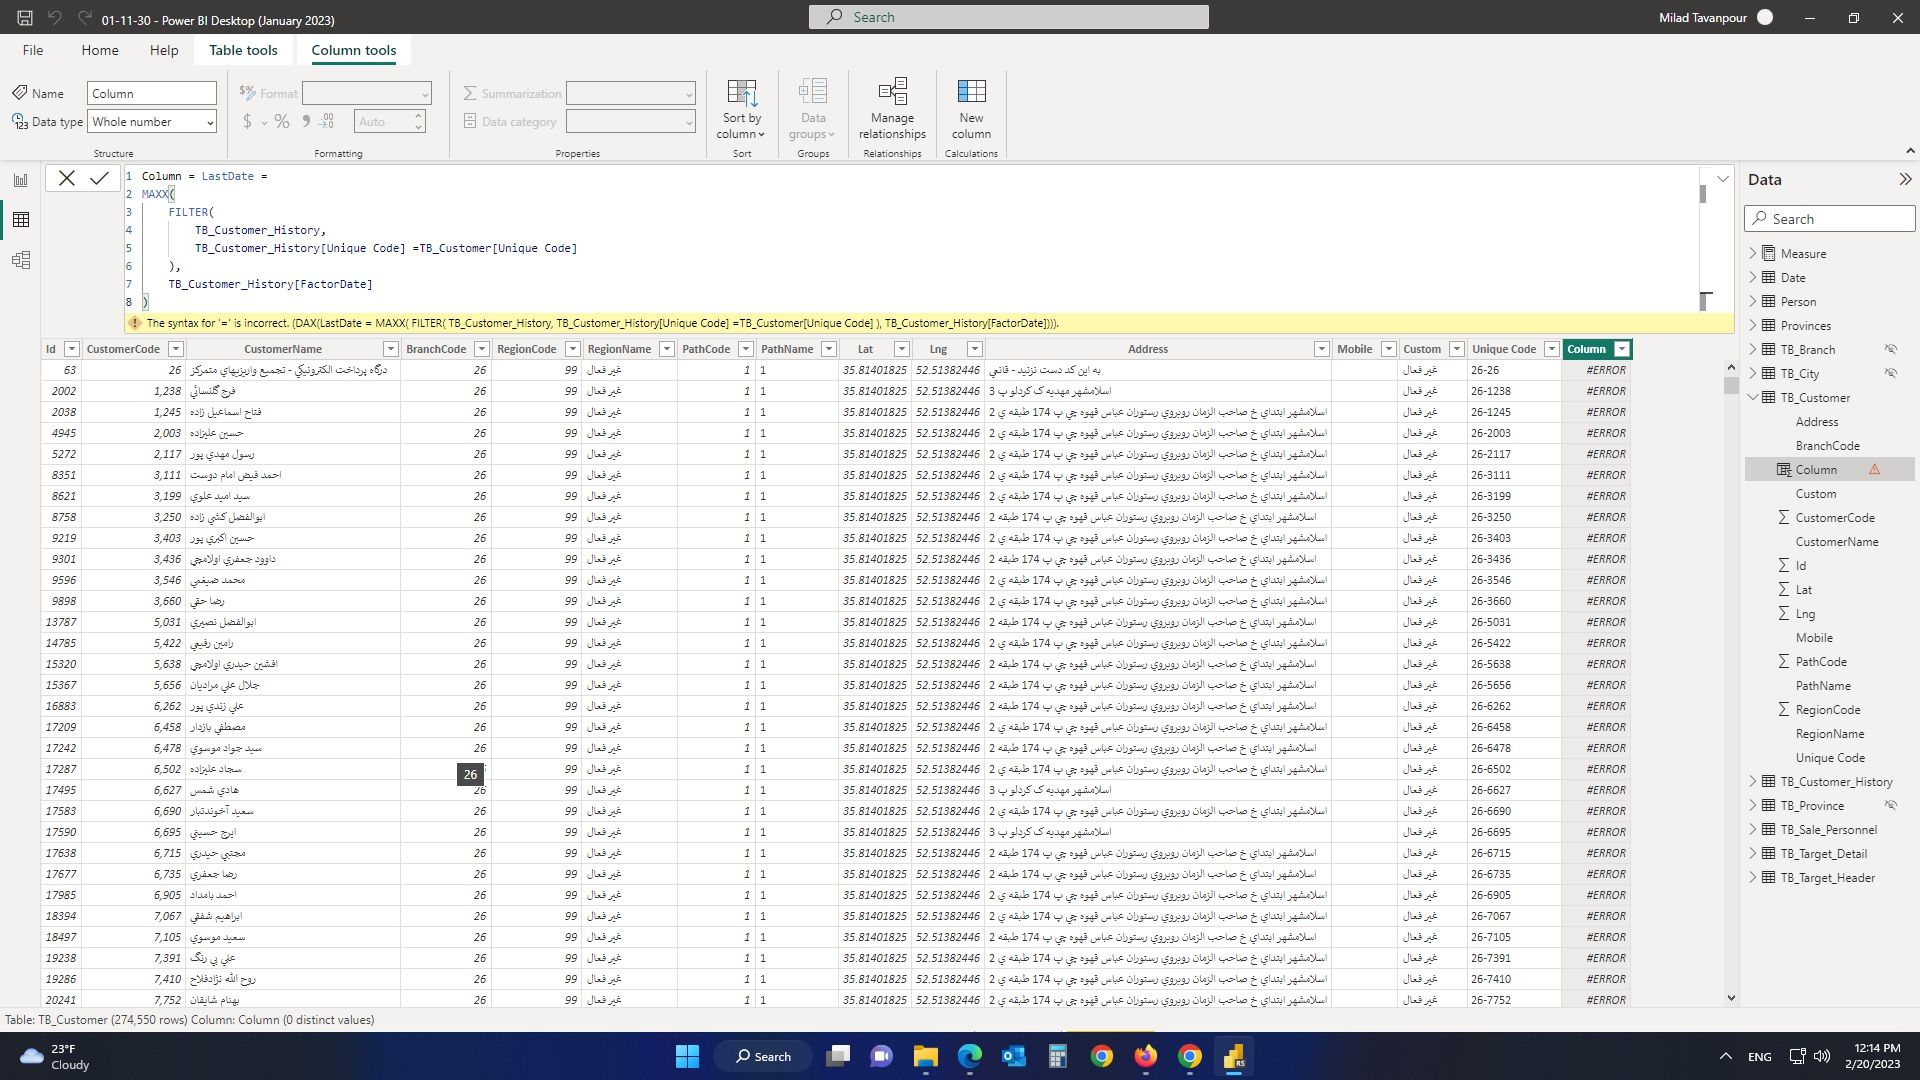Open the filter dropdown on CustomerName column
The height and width of the screenshot is (1080, 1920).
pyautogui.click(x=391, y=349)
